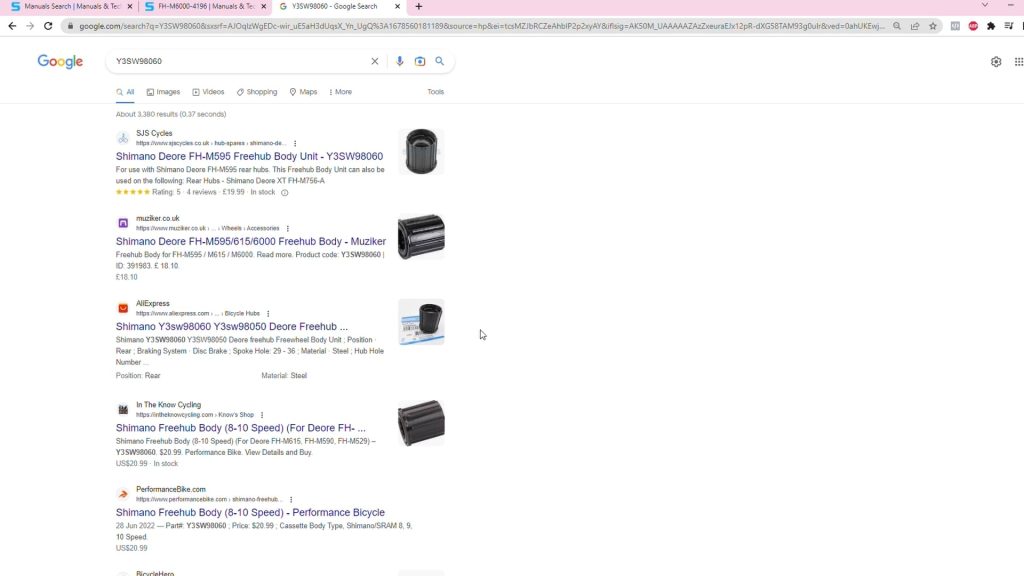This screenshot has height=576, width=1024.
Task: Click the browser address bar URL
Action: 481,26
